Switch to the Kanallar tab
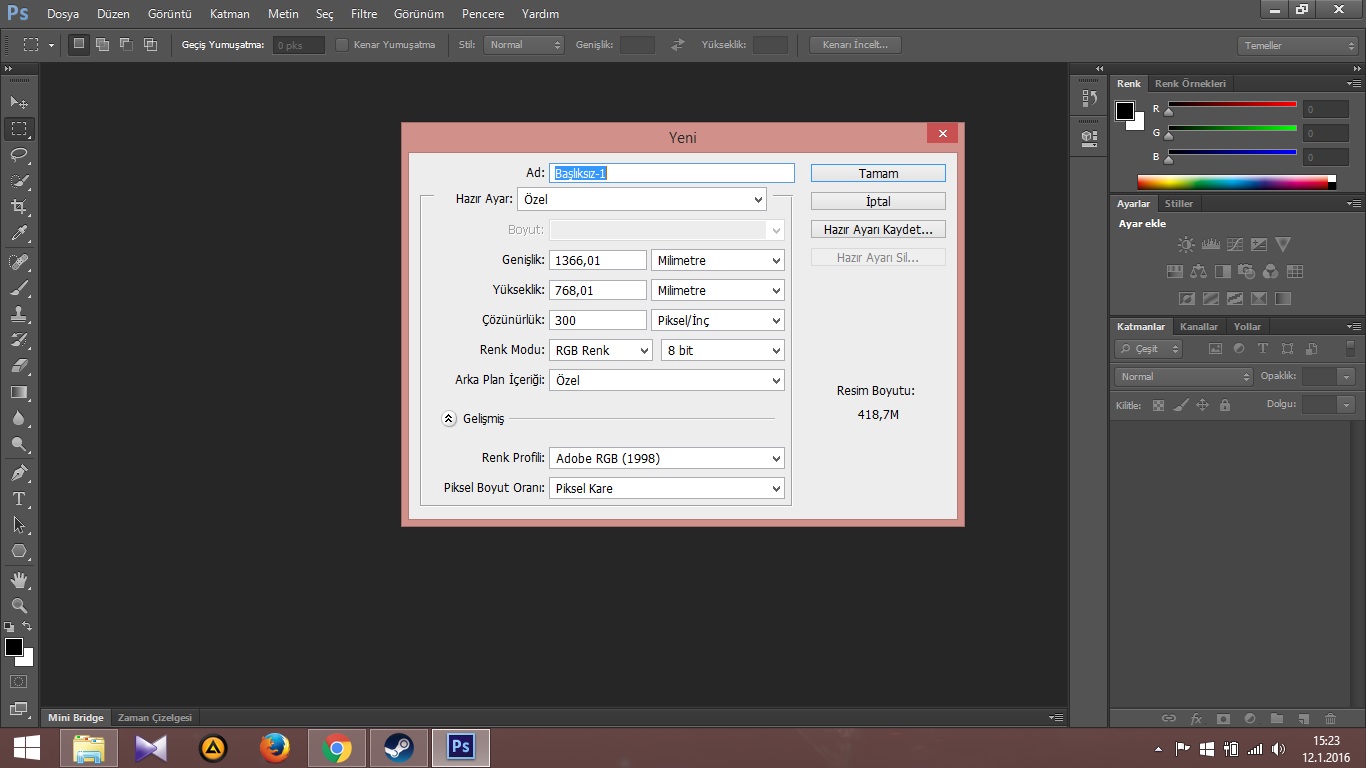The width and height of the screenshot is (1366, 768). click(x=1198, y=327)
